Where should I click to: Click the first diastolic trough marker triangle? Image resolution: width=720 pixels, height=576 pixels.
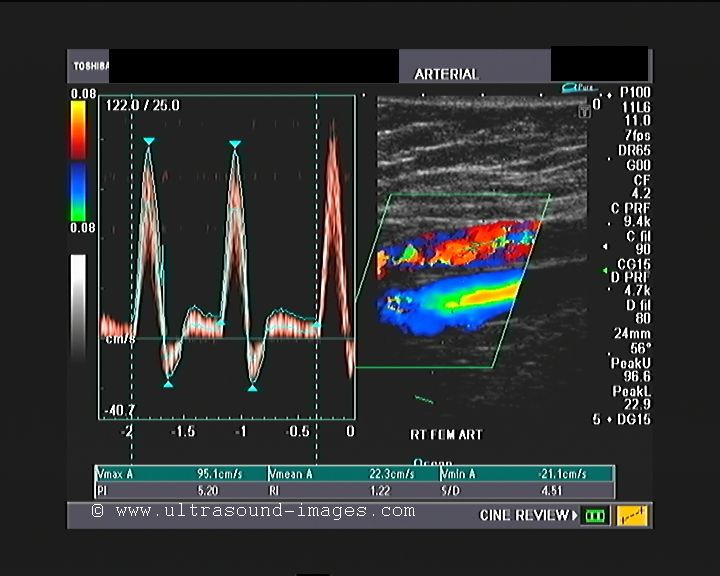click(168, 384)
